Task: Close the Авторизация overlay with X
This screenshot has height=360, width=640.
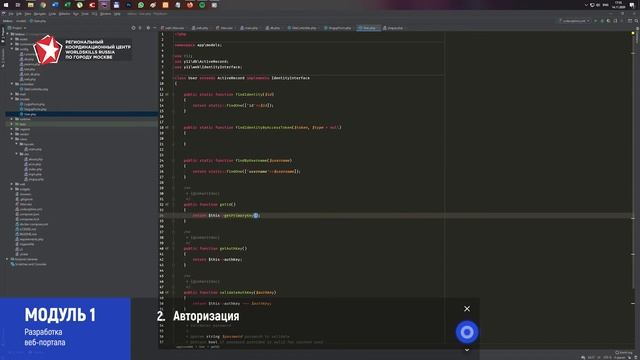Action: click(467, 309)
